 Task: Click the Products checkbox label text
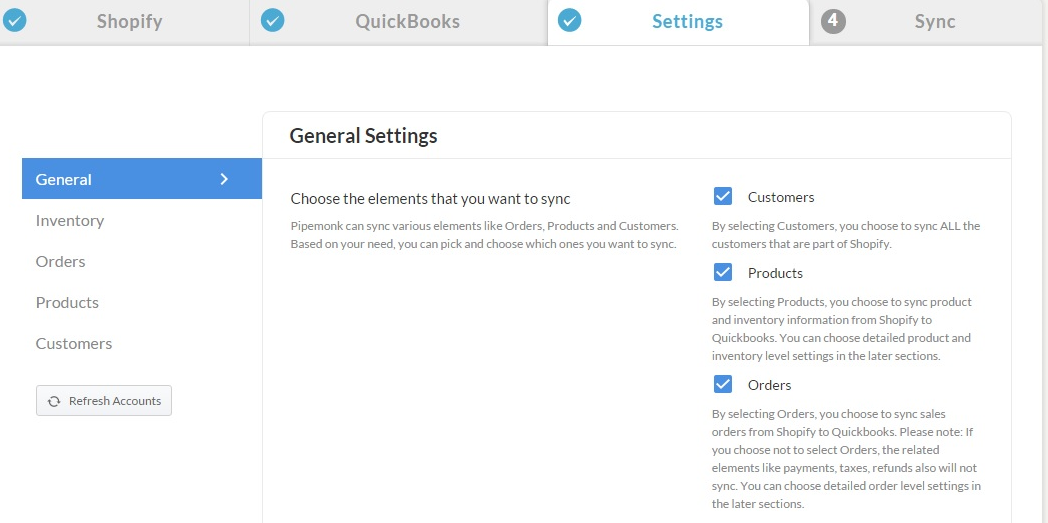775,274
